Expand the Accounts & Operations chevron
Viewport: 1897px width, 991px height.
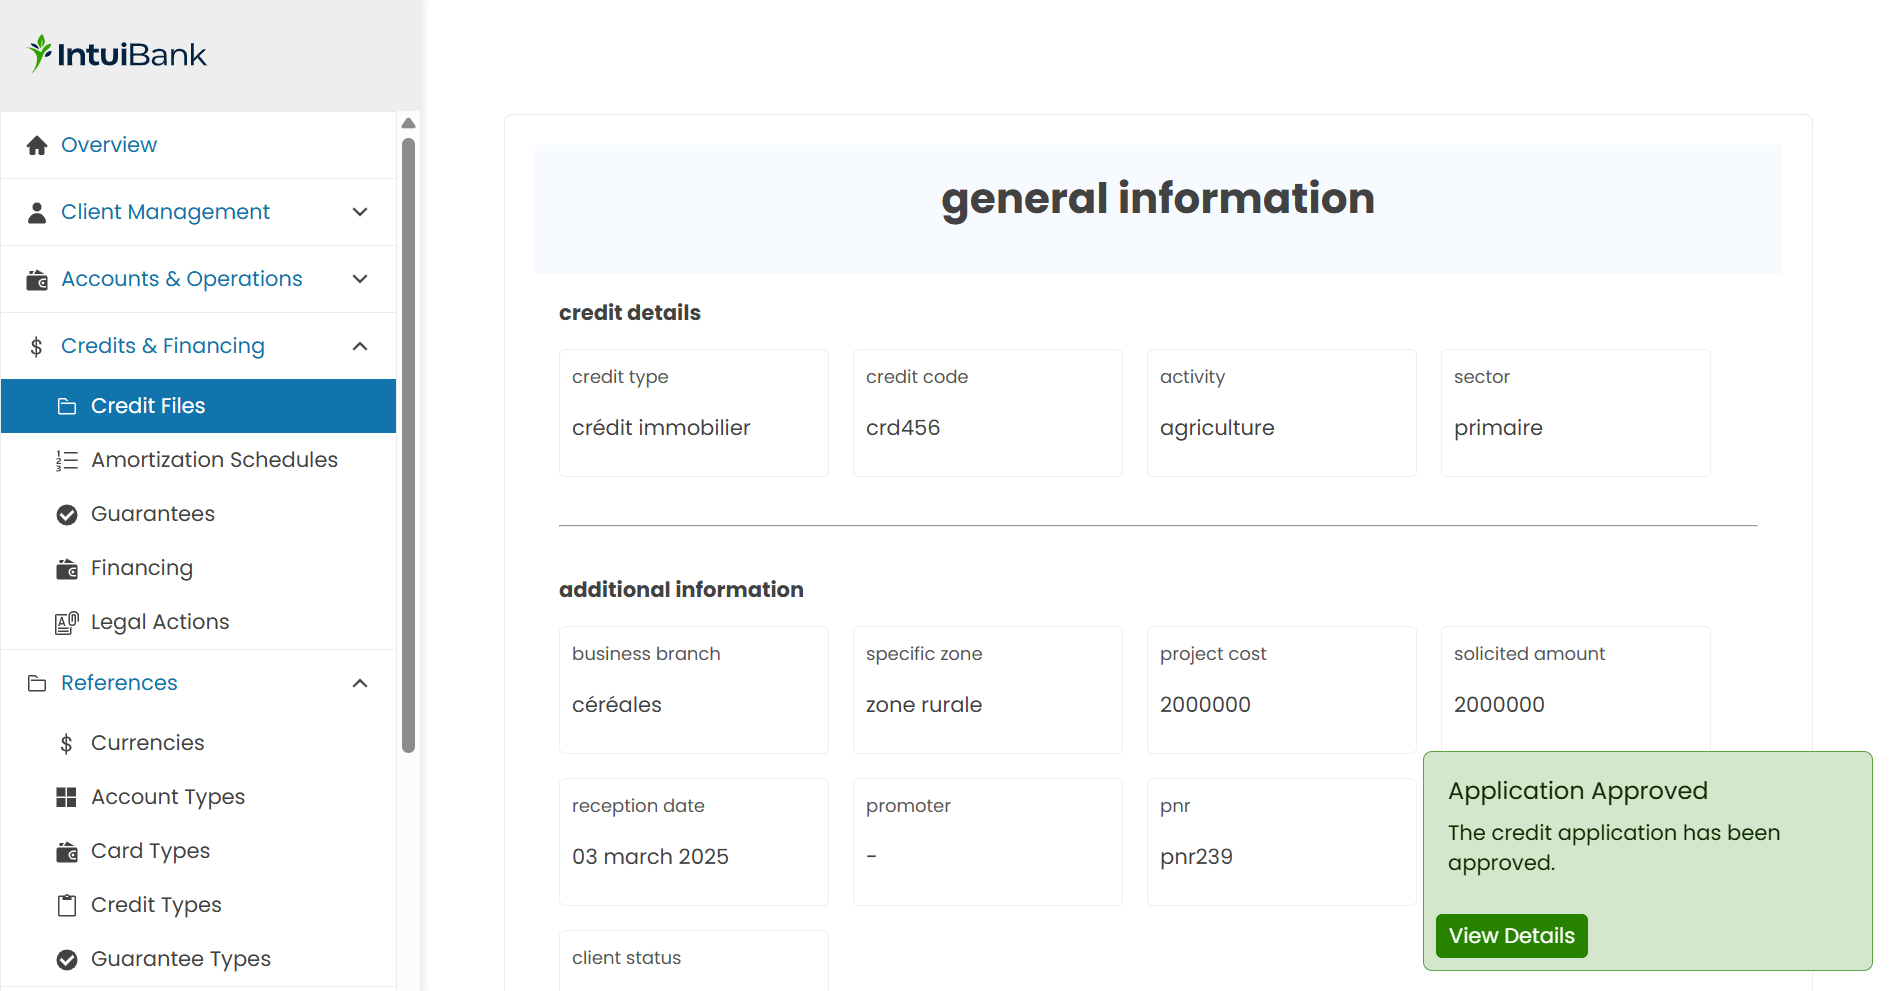[361, 279]
